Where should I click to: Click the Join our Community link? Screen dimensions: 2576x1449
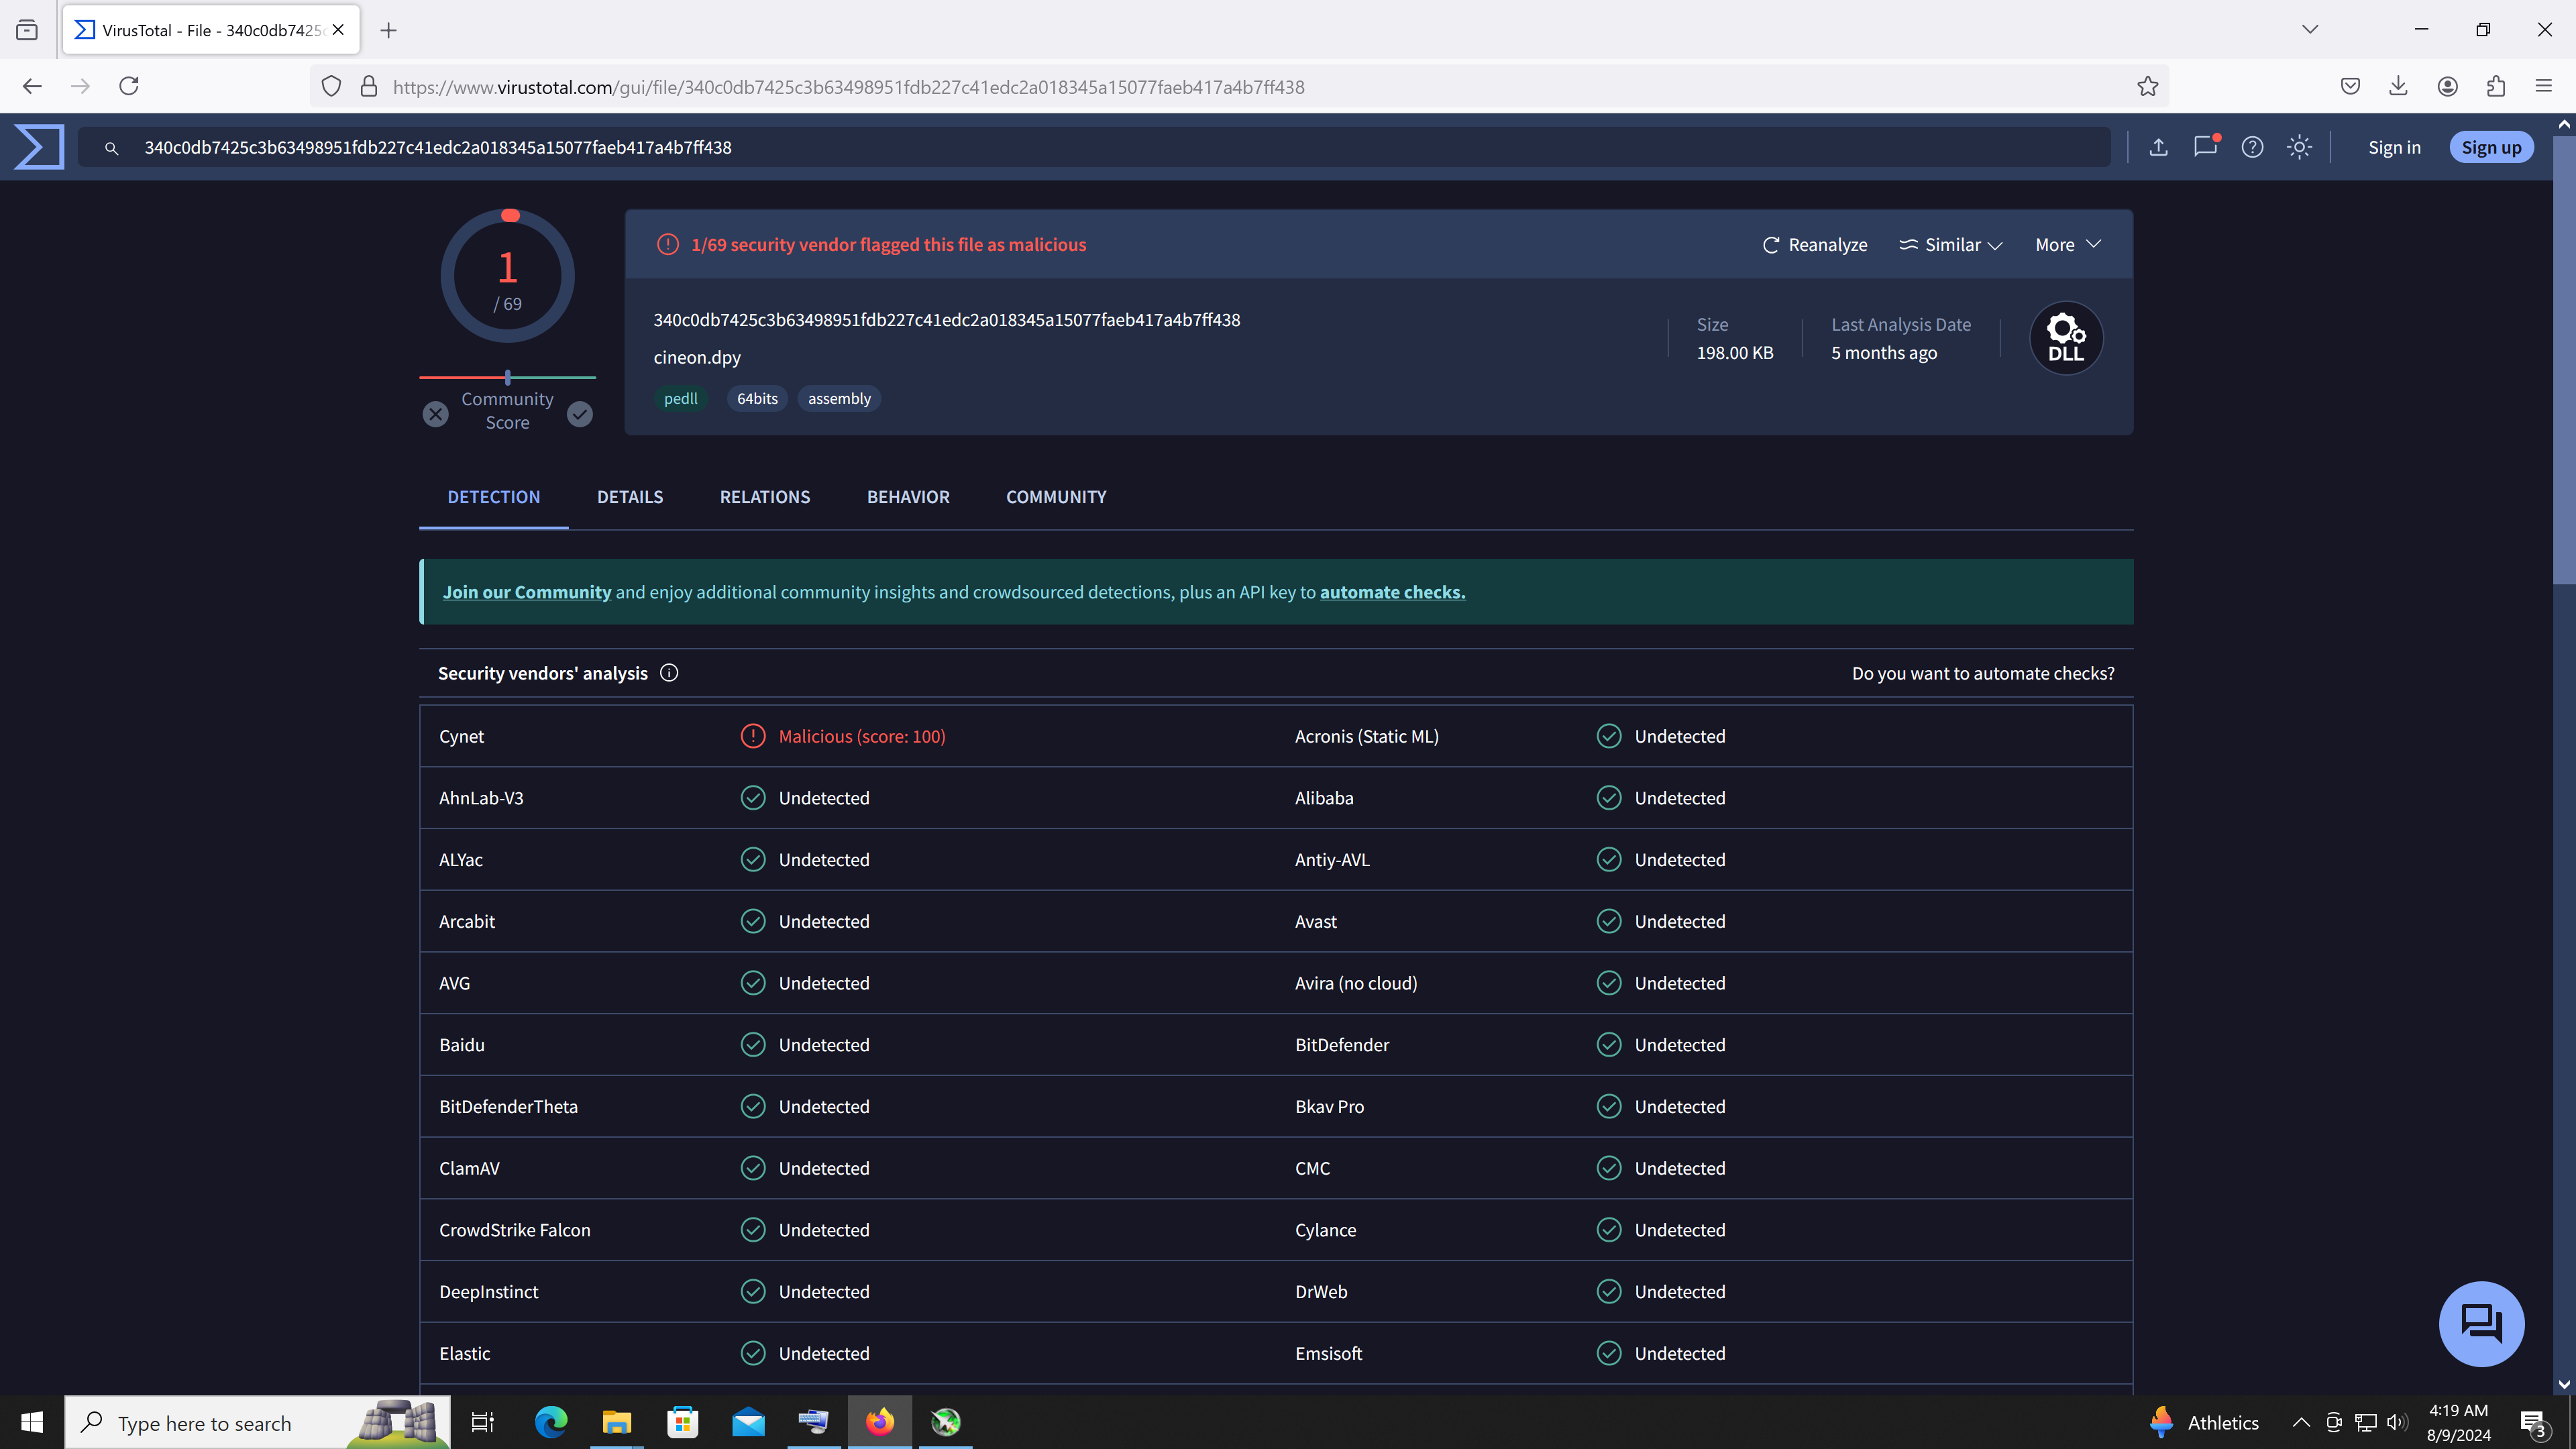(x=527, y=592)
